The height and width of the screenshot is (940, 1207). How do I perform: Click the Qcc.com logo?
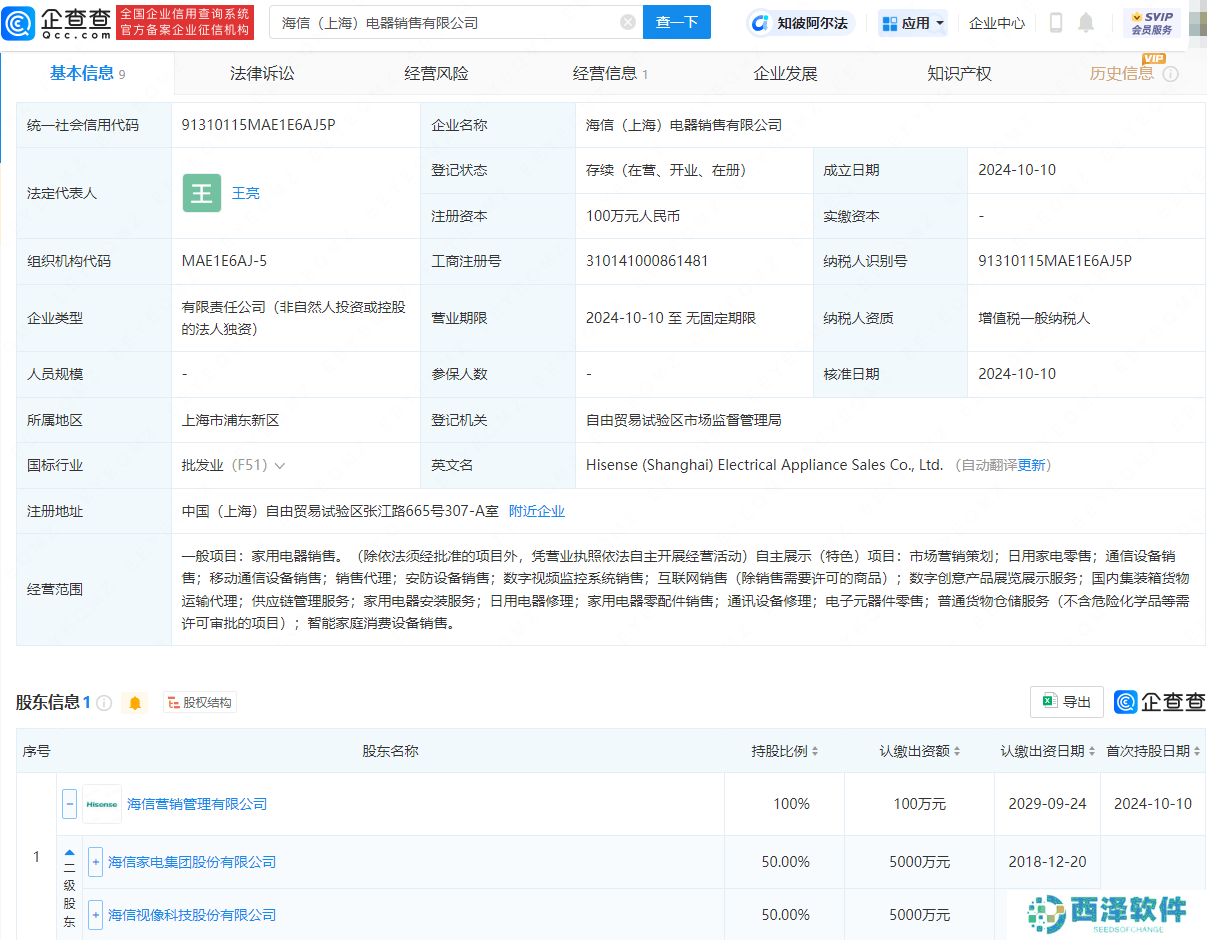57,22
